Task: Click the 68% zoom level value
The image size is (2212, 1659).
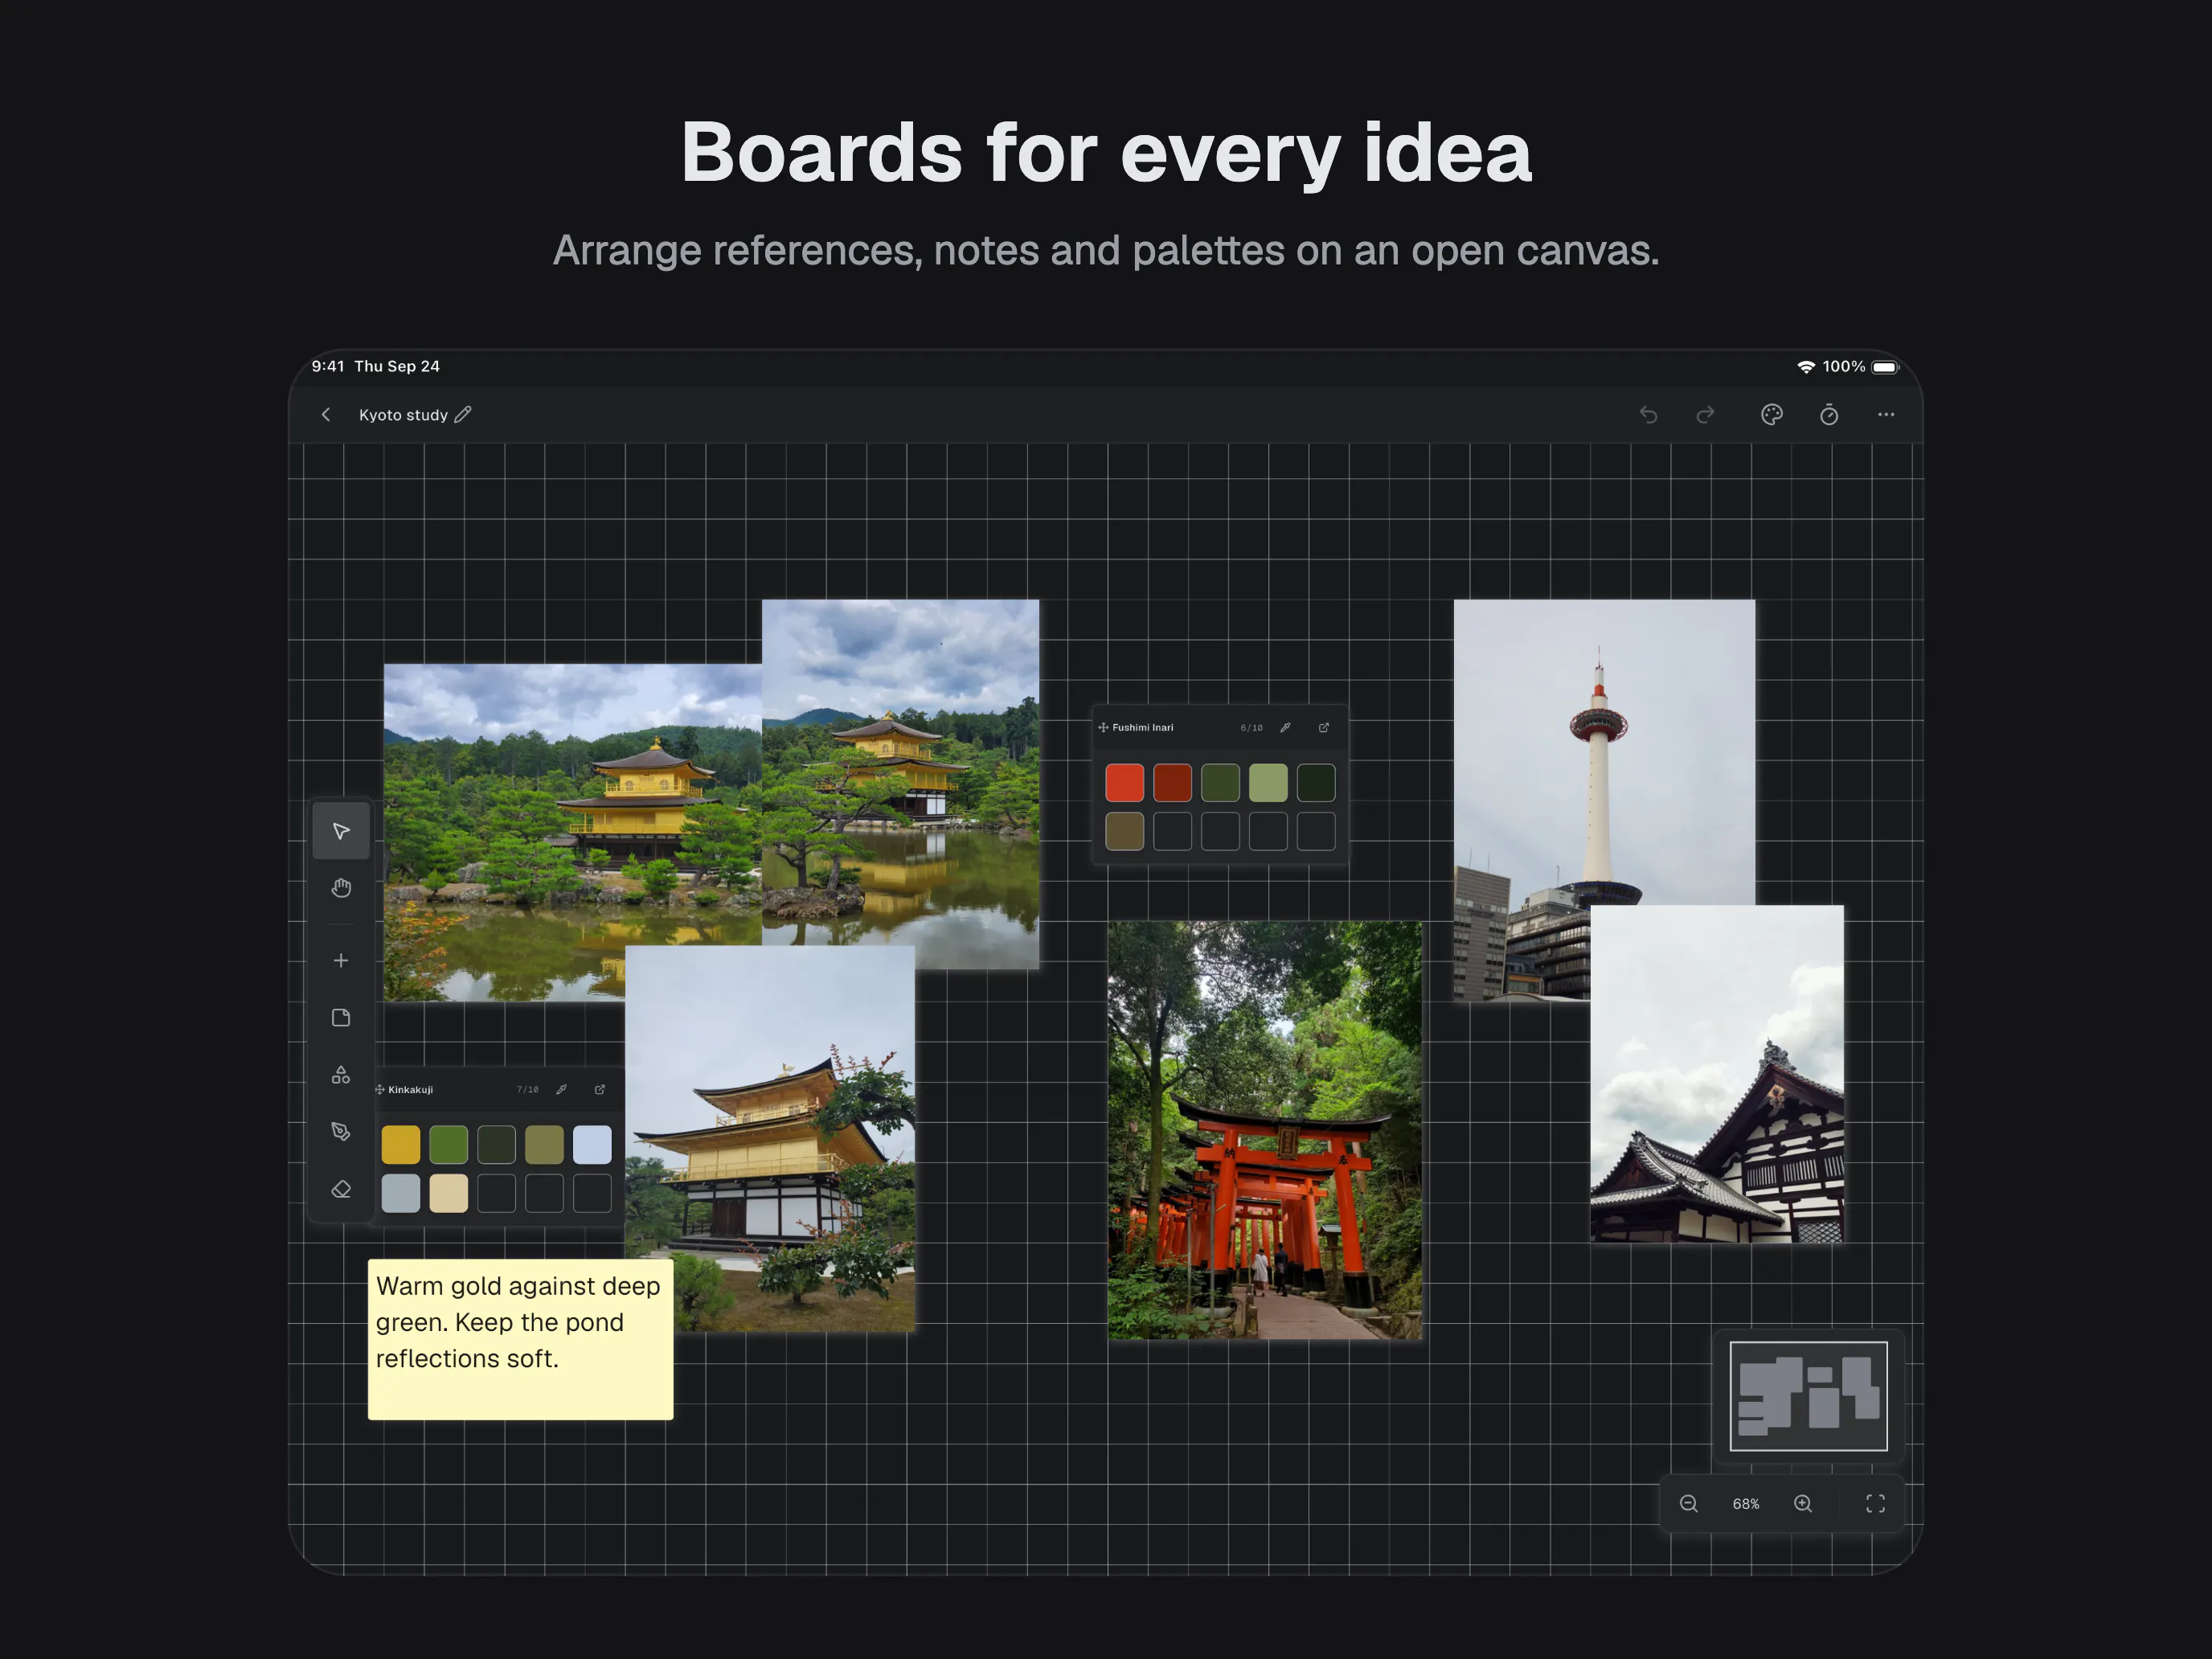Action: tap(1746, 1504)
